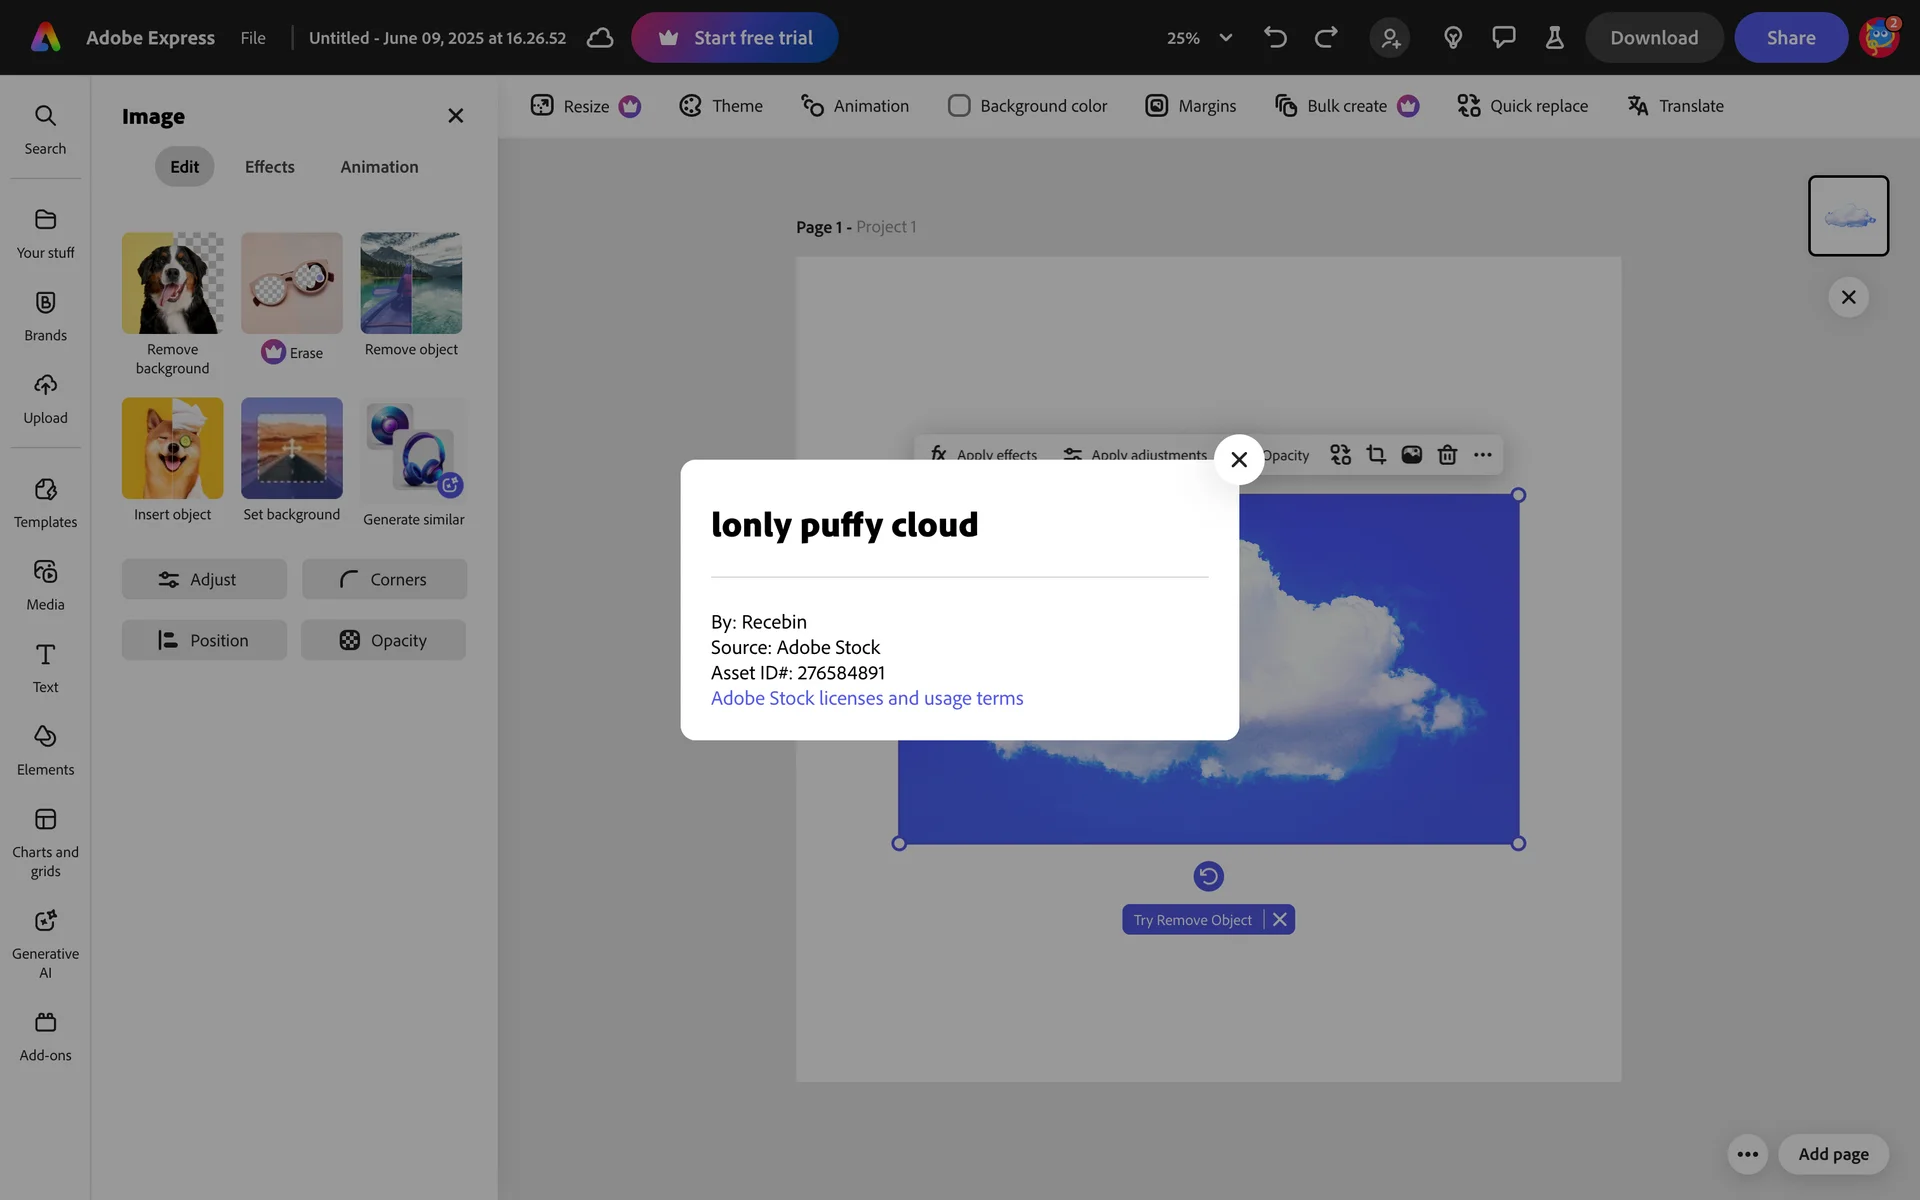Dismiss the Try Remove Object tip

pos(1280,920)
